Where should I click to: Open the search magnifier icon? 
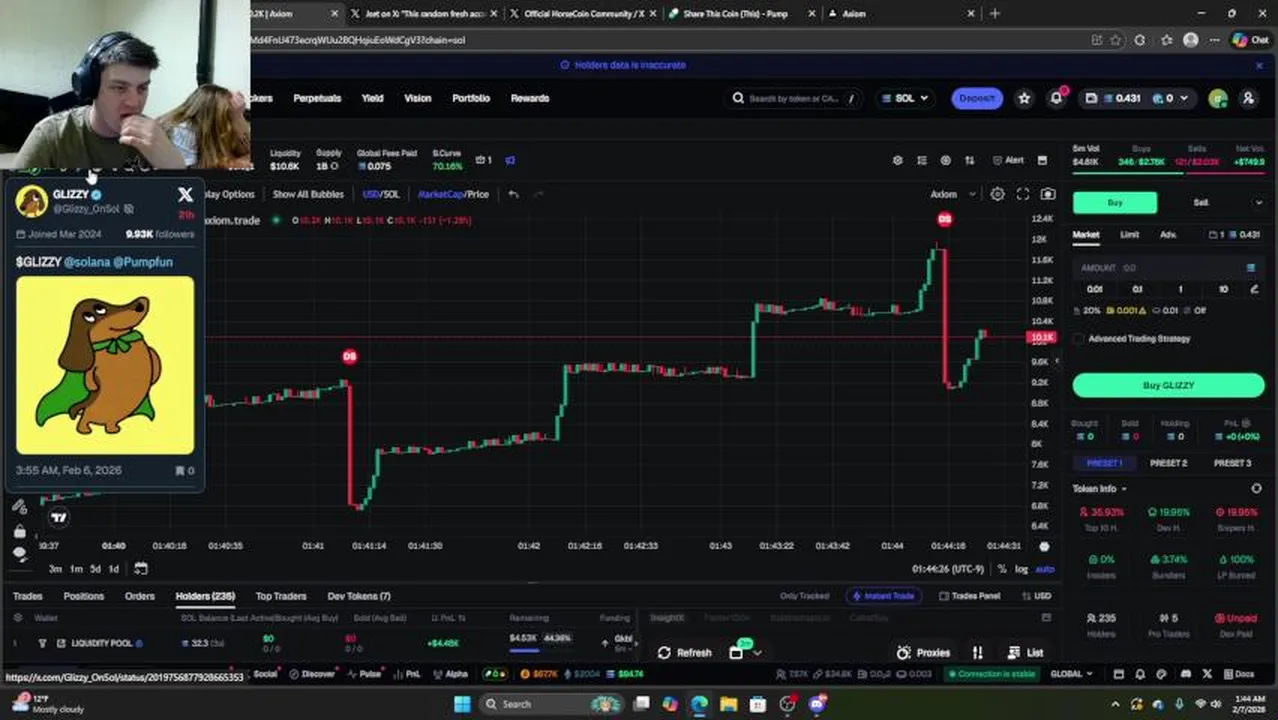click(x=738, y=98)
